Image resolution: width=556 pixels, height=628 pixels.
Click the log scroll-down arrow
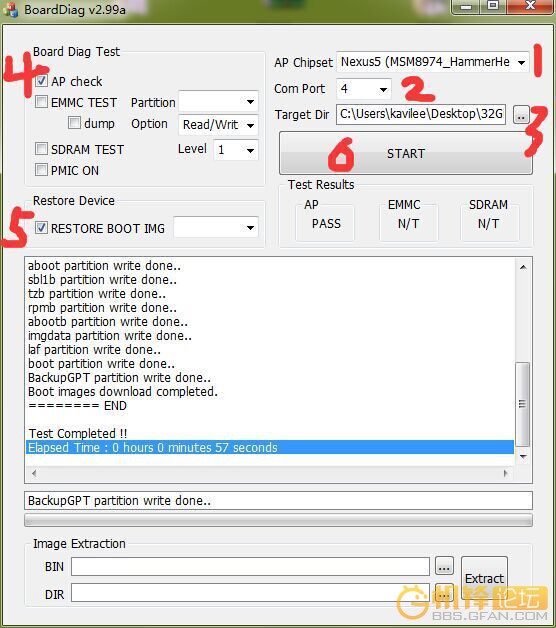point(523,456)
